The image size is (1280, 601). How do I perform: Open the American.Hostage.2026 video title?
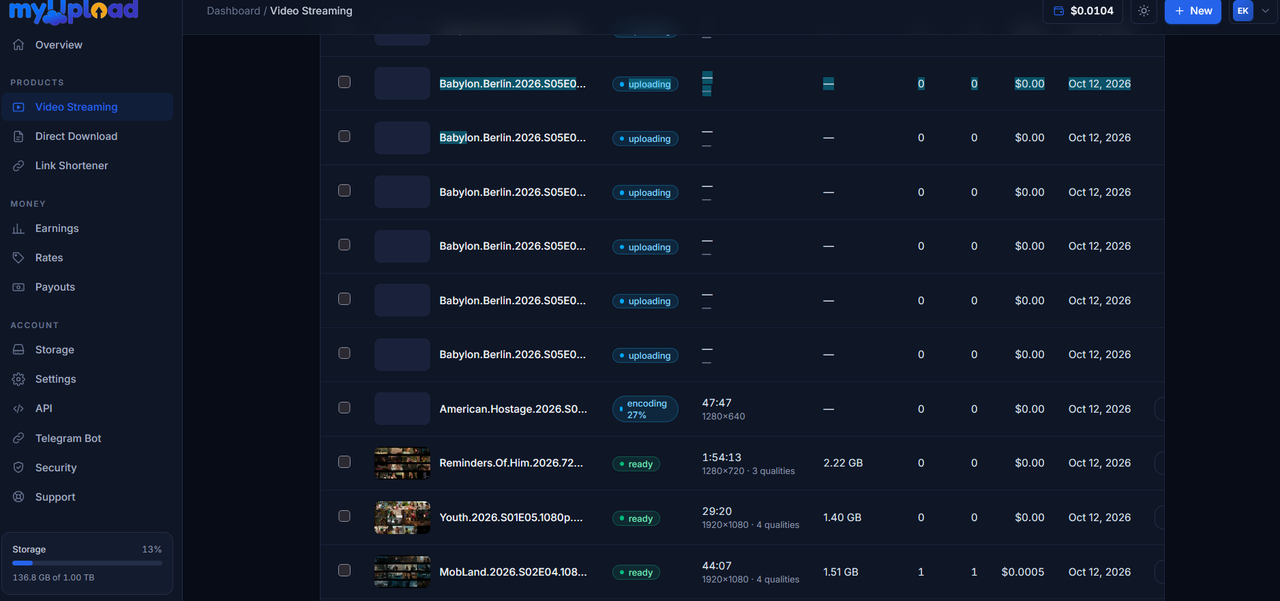point(513,409)
